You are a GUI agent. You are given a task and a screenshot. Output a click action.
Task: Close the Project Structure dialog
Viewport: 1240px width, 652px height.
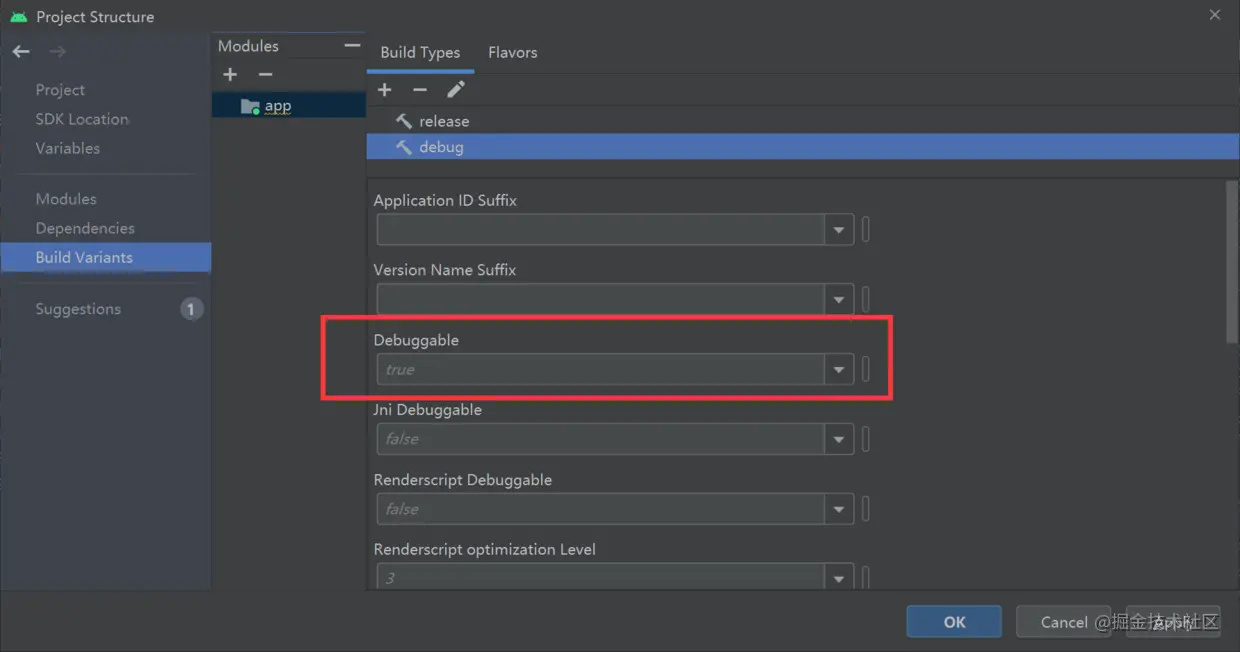(1214, 15)
